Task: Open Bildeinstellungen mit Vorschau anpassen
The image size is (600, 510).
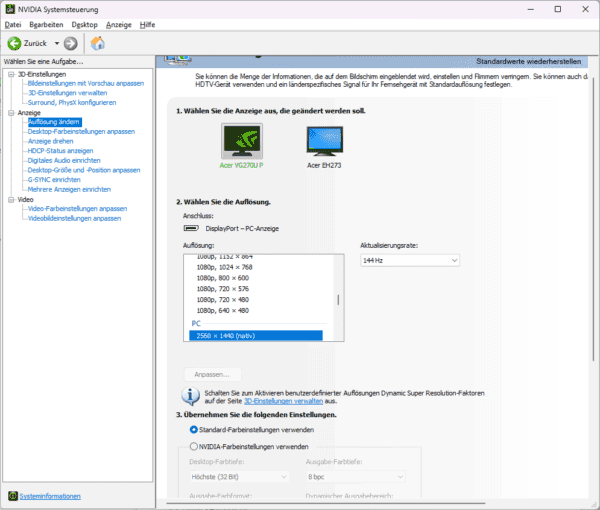Action: pyautogui.click(x=86, y=83)
